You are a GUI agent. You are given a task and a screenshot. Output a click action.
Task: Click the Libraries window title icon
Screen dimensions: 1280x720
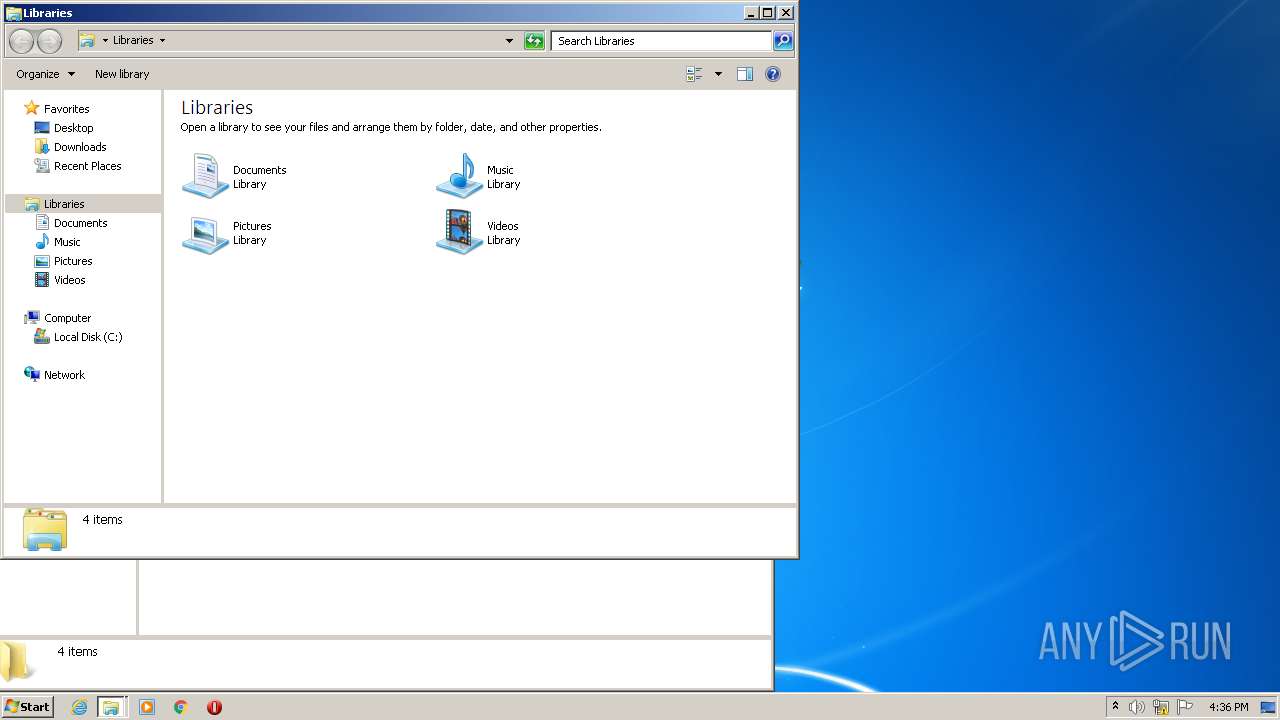(x=13, y=13)
